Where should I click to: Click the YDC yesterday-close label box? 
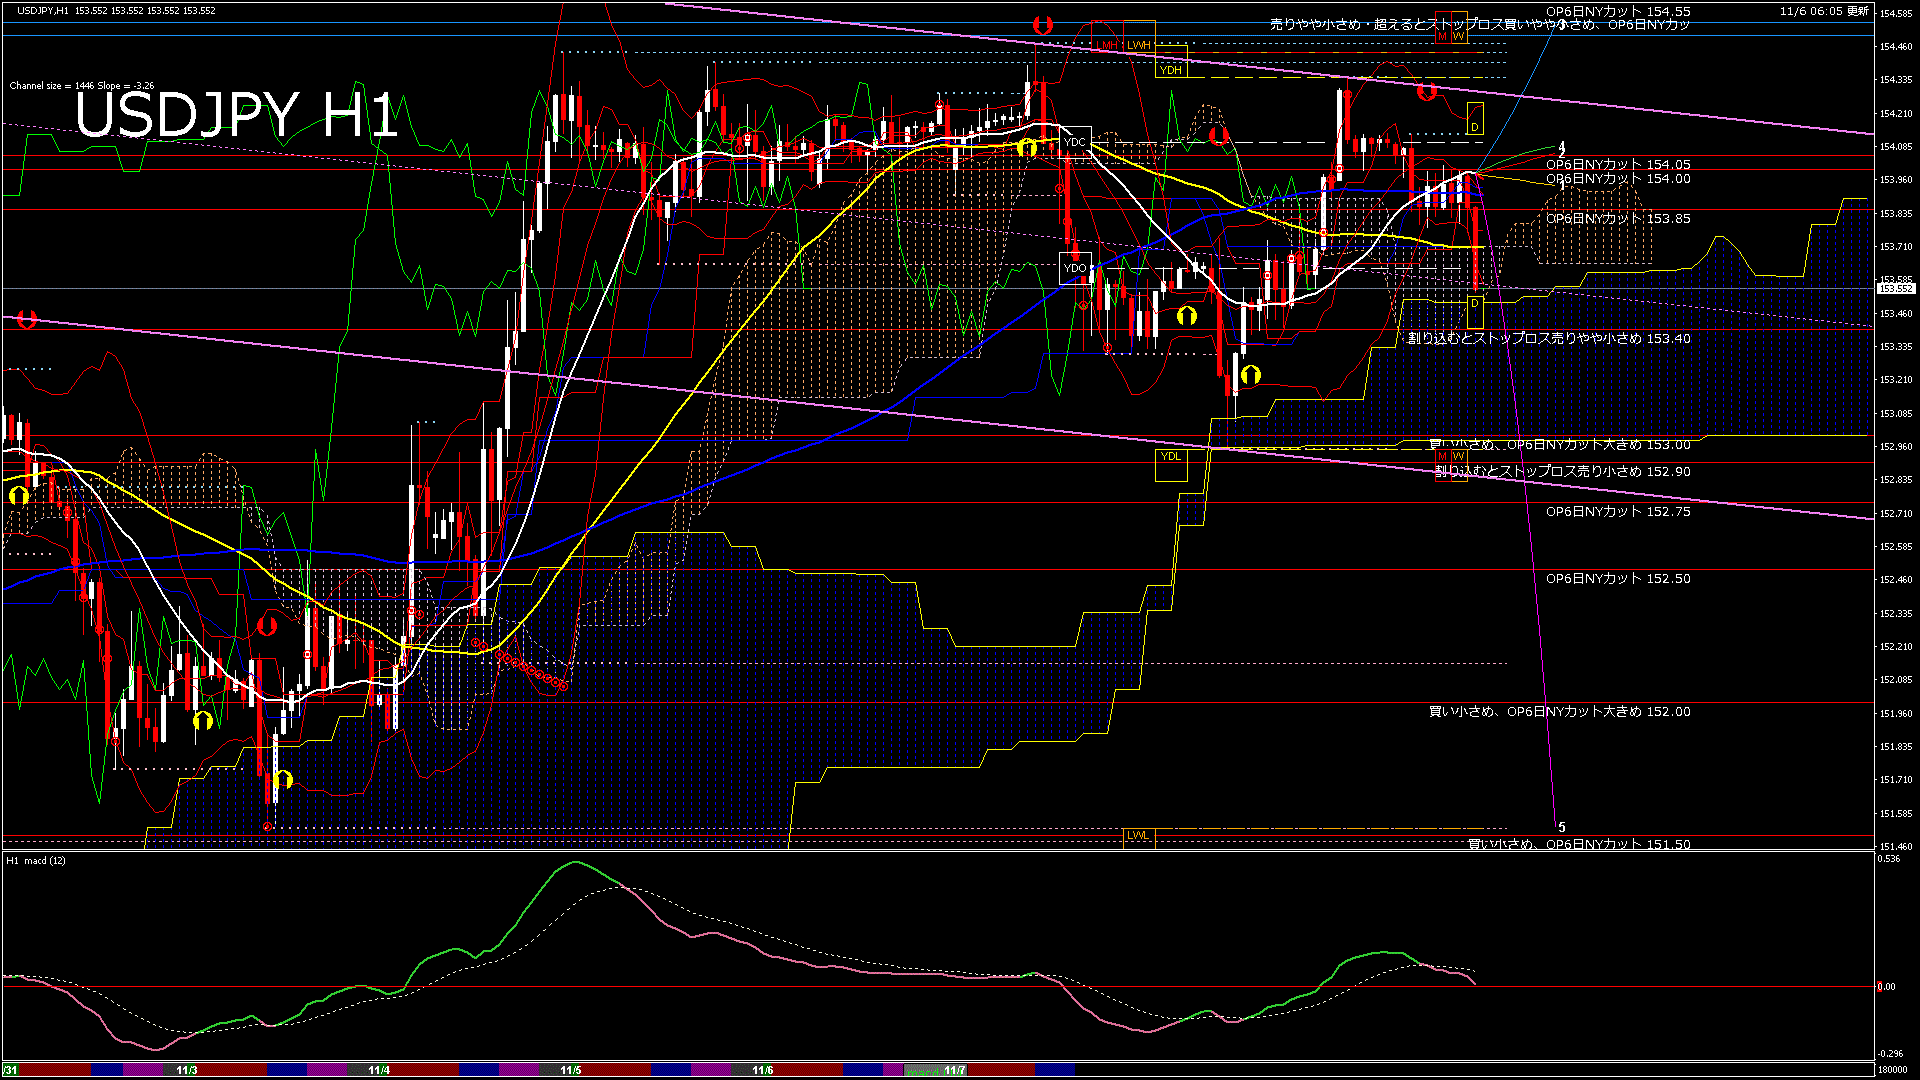(1077, 143)
